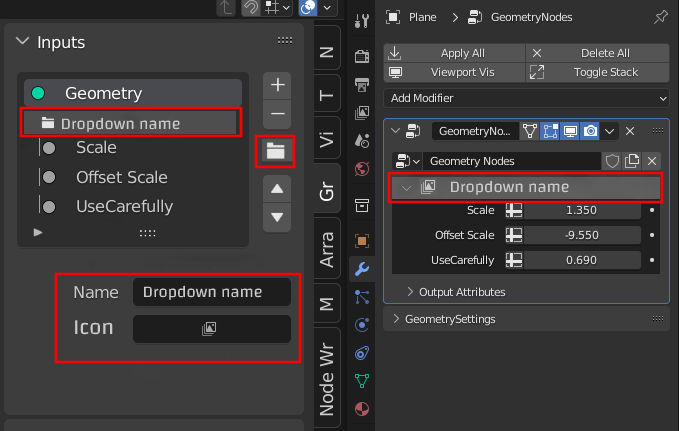
Task: Click the duplicate node group icon
Action: coord(632,161)
